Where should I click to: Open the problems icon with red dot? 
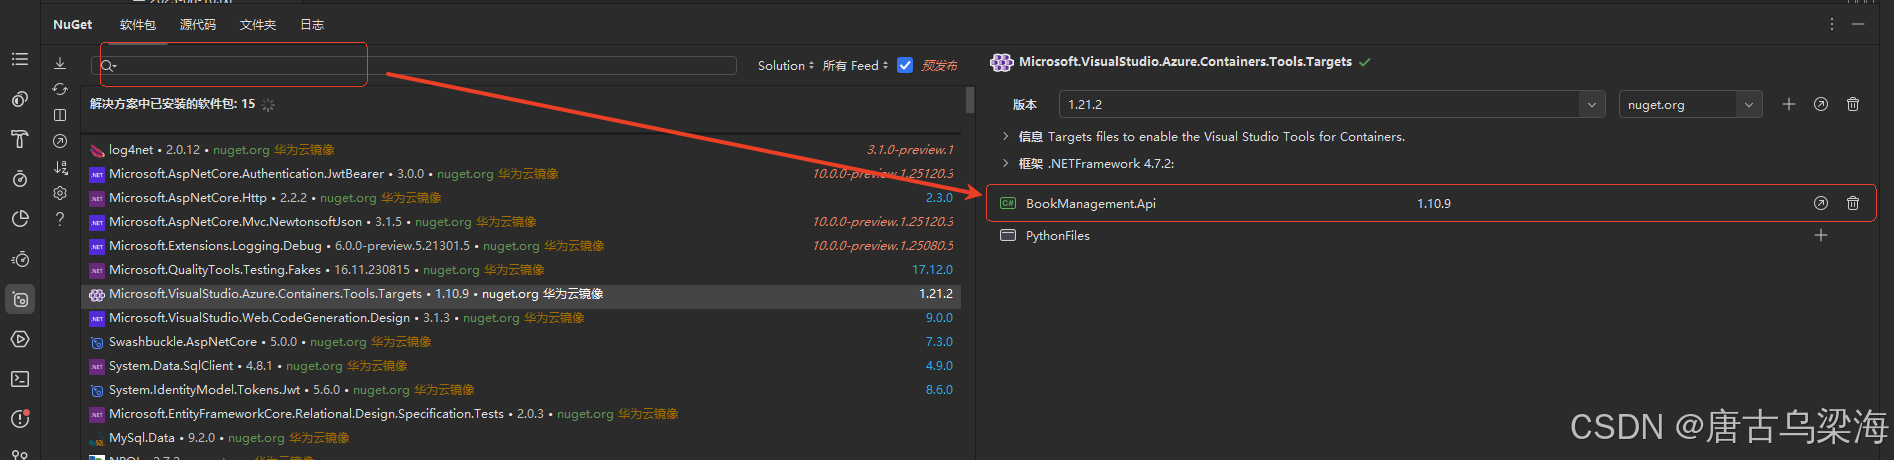tap(20, 419)
